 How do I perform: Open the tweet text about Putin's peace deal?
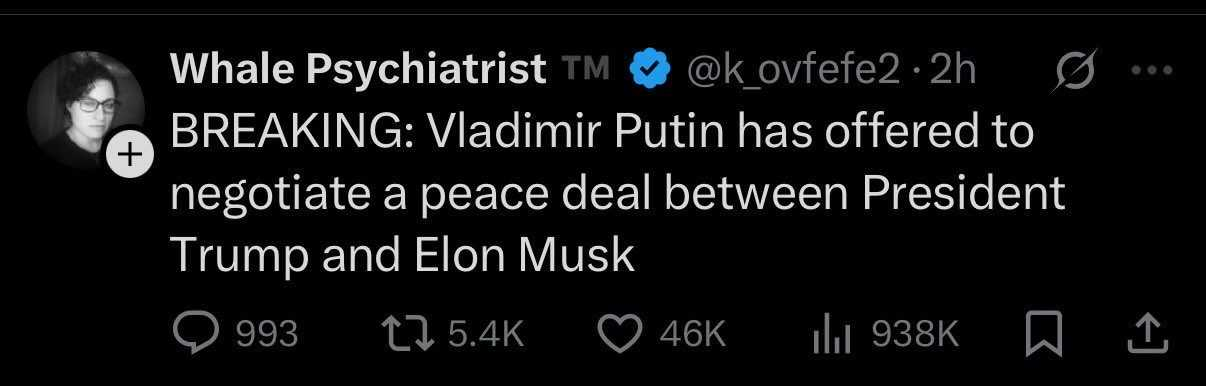[618, 193]
